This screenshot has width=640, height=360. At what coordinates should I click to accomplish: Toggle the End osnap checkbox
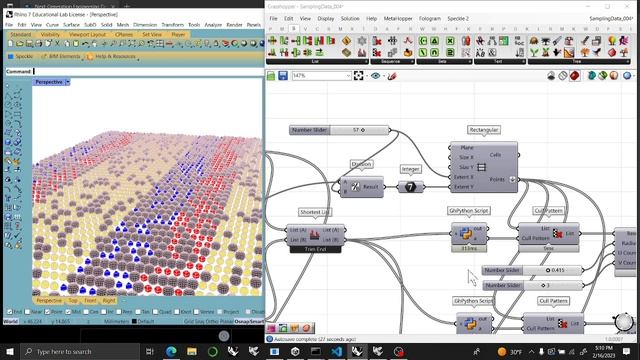[x=10, y=312]
